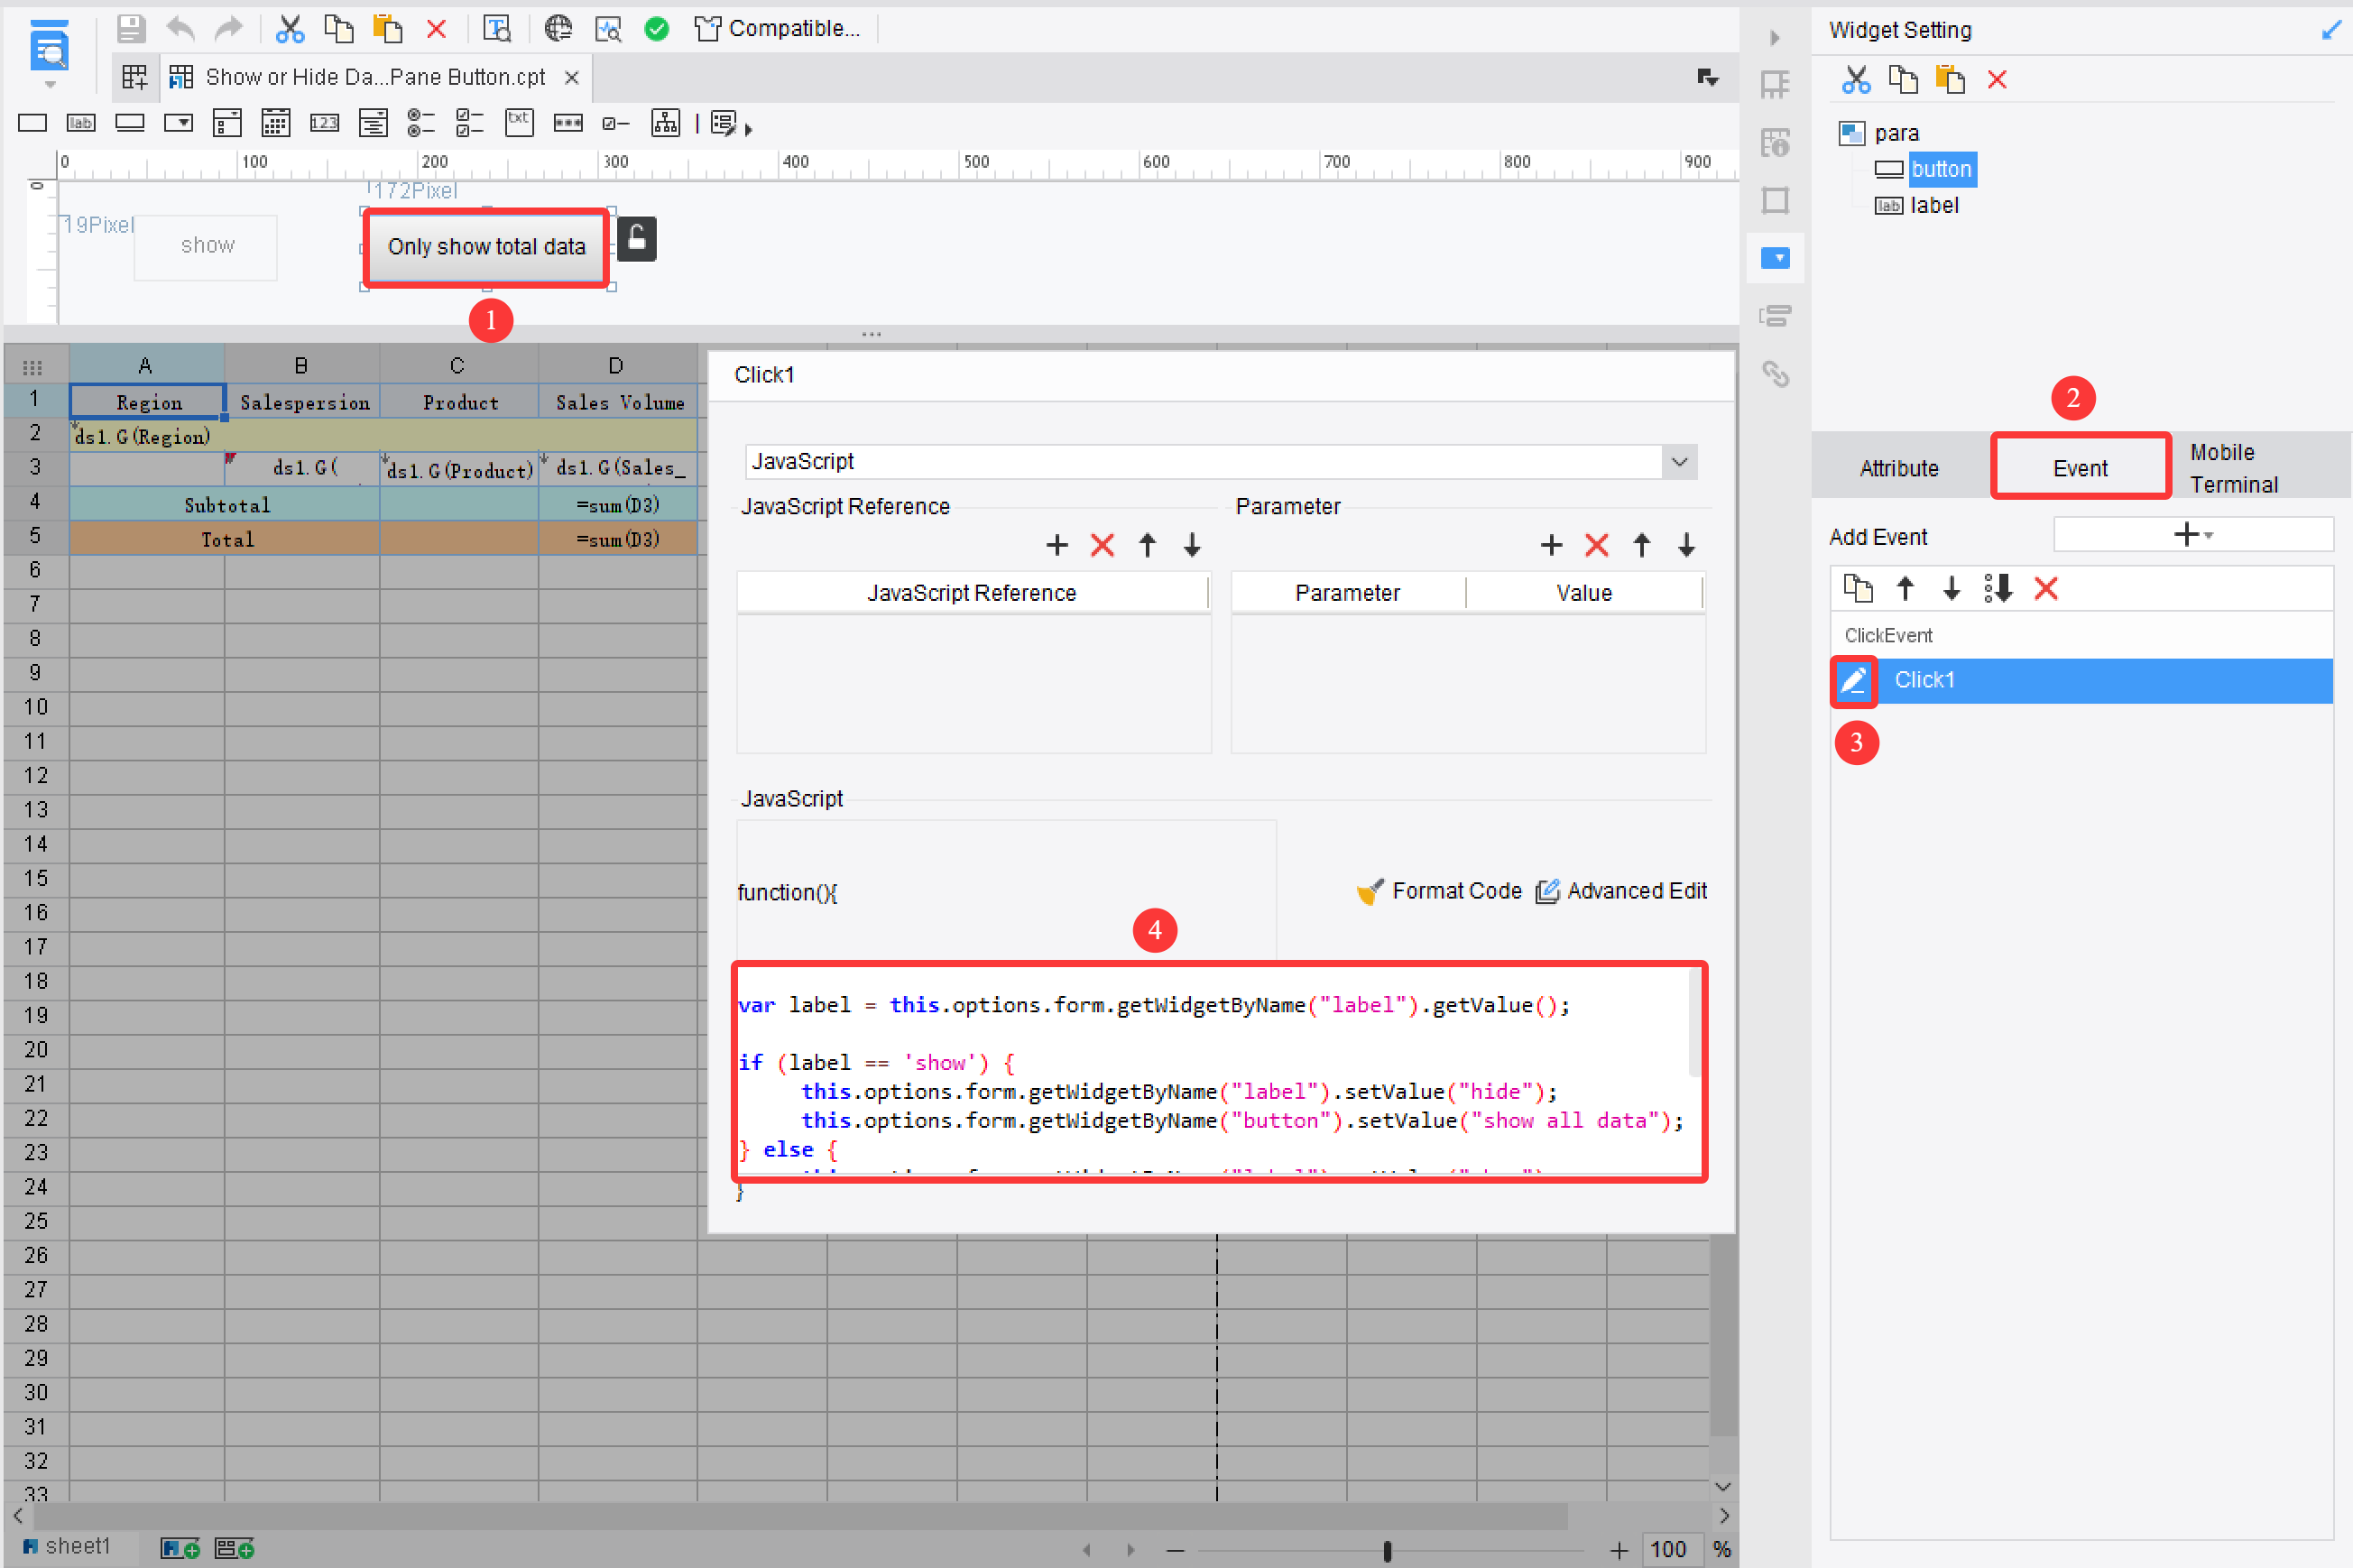
Task: Open the globe preview icon
Action: [x=558, y=29]
